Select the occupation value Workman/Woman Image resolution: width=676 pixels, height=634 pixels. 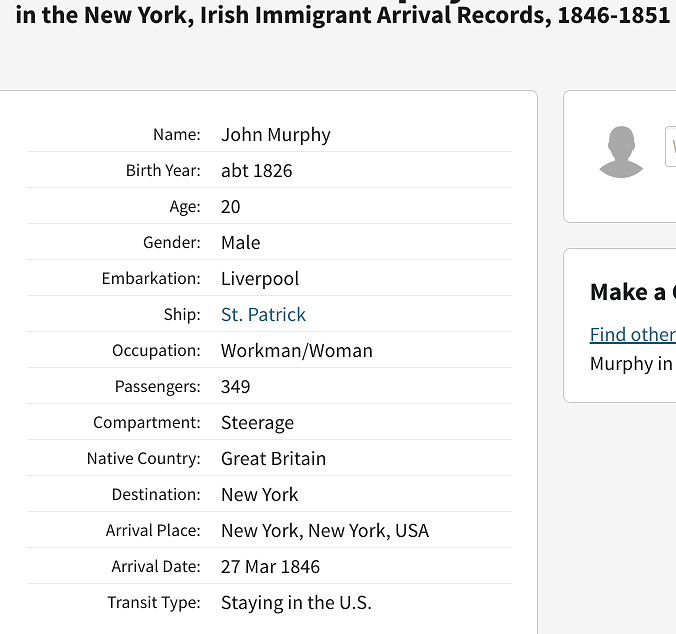(296, 351)
